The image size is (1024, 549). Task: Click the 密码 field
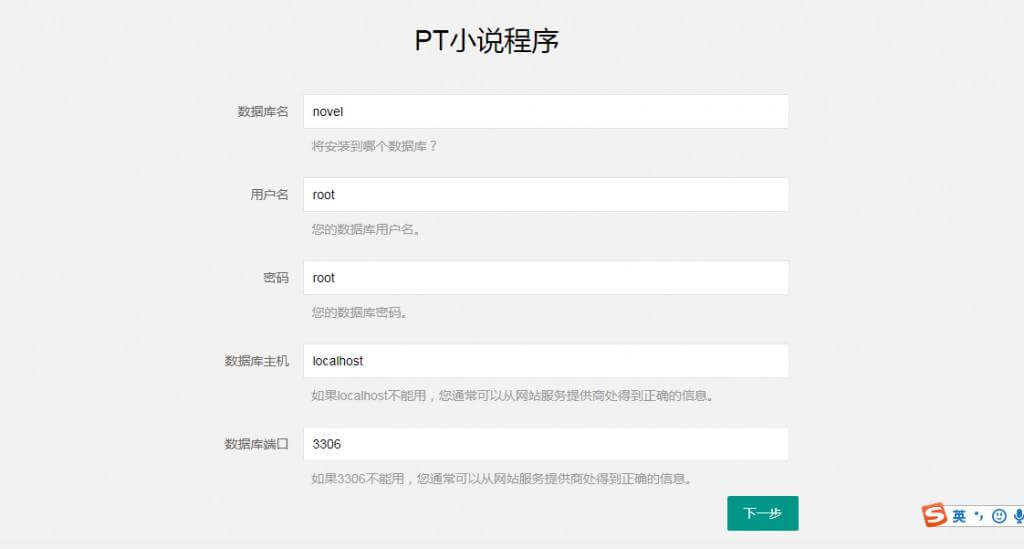[545, 277]
